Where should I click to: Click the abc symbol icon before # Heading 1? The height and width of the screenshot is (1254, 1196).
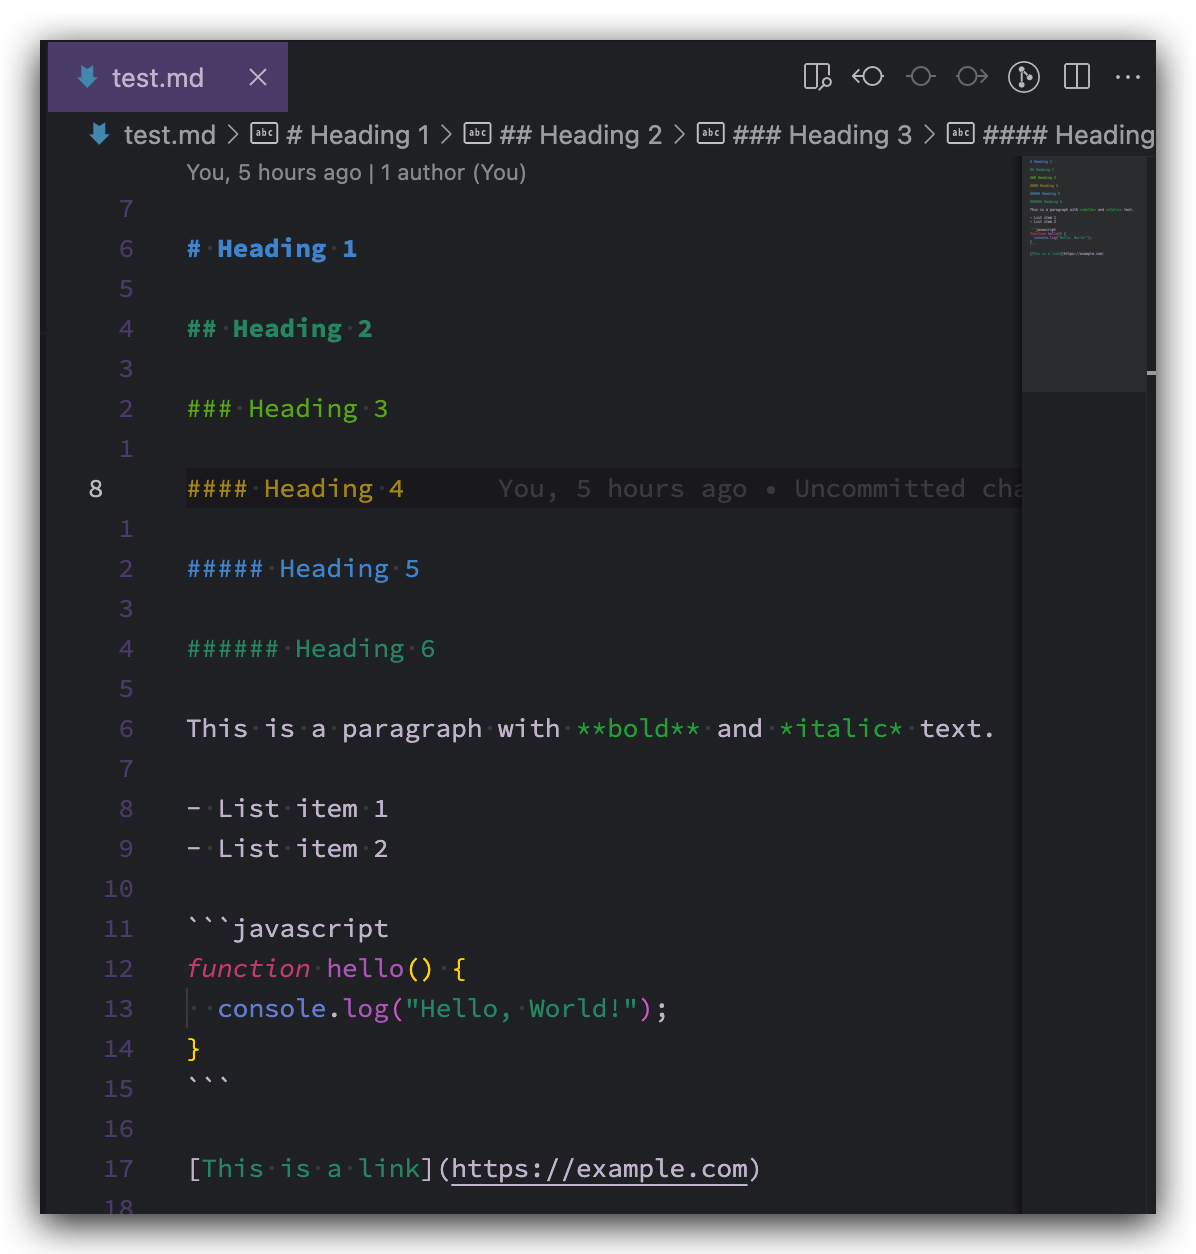(264, 133)
